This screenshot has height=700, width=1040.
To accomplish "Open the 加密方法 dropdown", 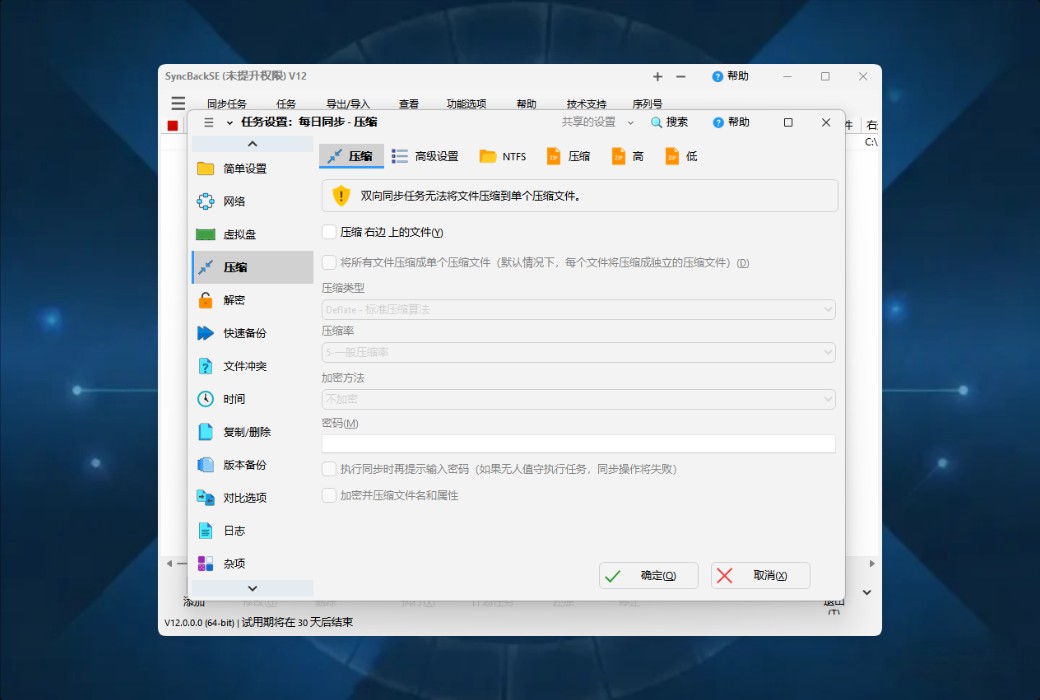I will (x=578, y=399).
